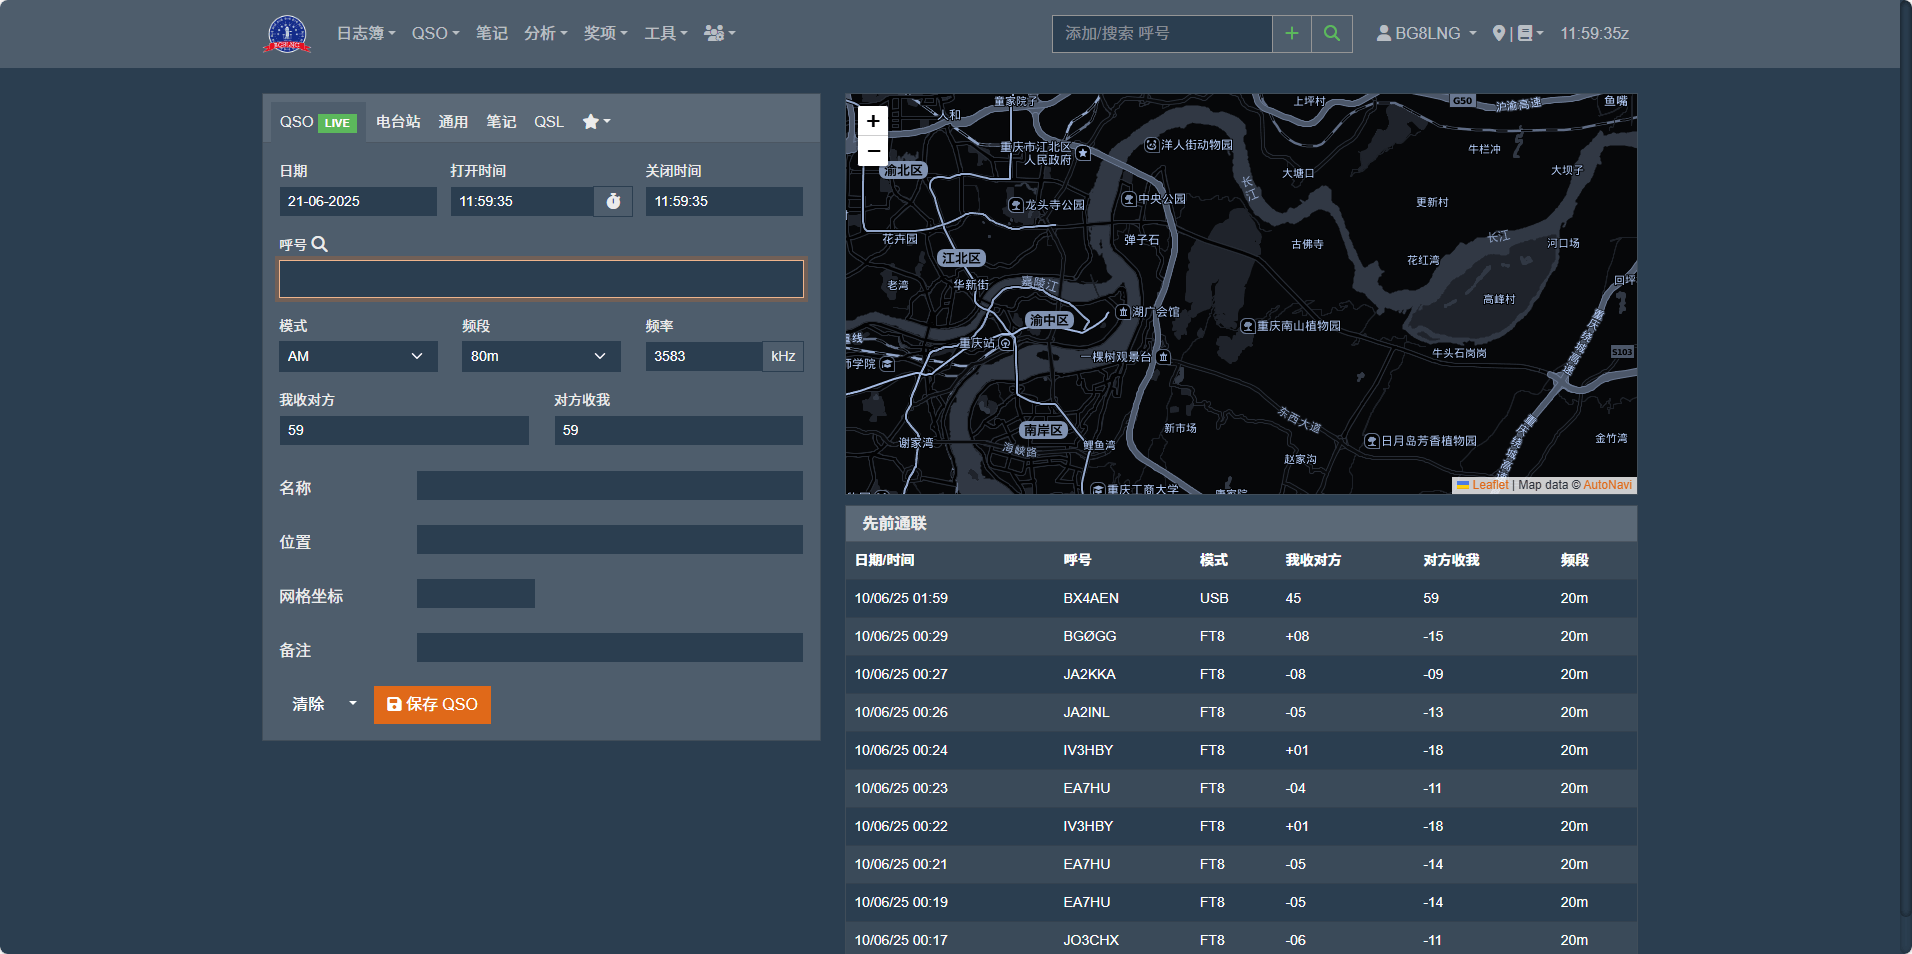This screenshot has width=1912, height=954.
Task: Click the 10/06/25 00:24 IV3HBY row
Action: 1241,750
